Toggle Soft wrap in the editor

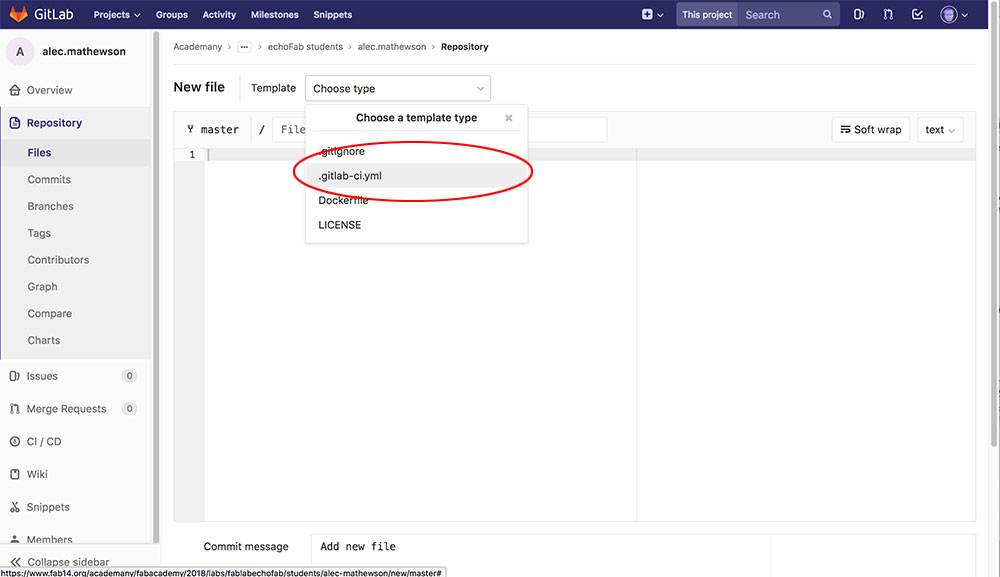click(871, 129)
